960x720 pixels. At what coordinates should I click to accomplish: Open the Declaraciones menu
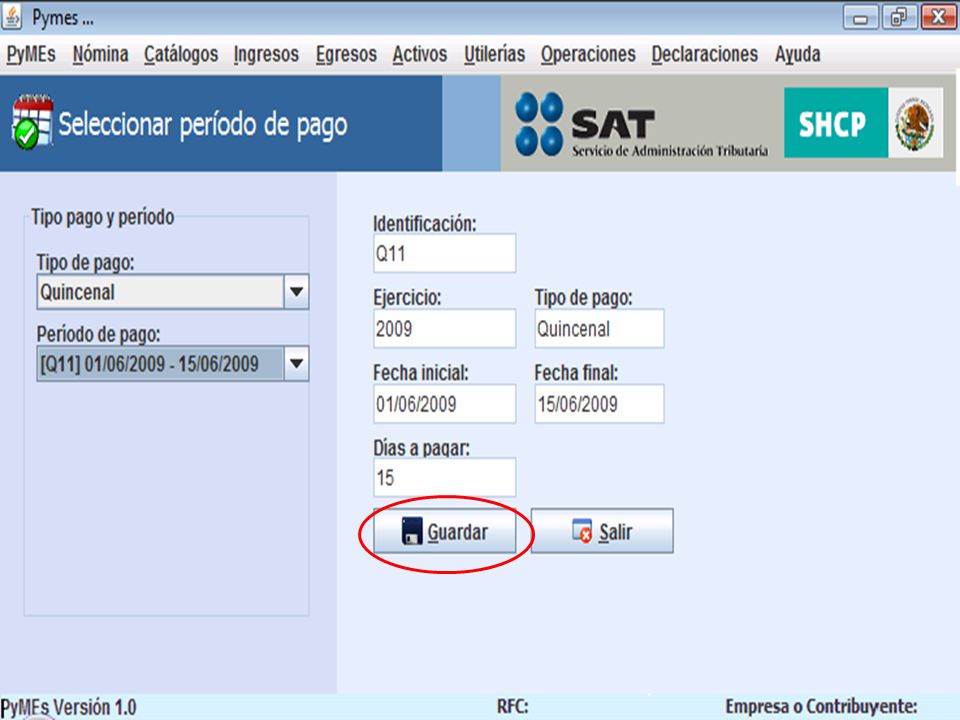point(705,54)
